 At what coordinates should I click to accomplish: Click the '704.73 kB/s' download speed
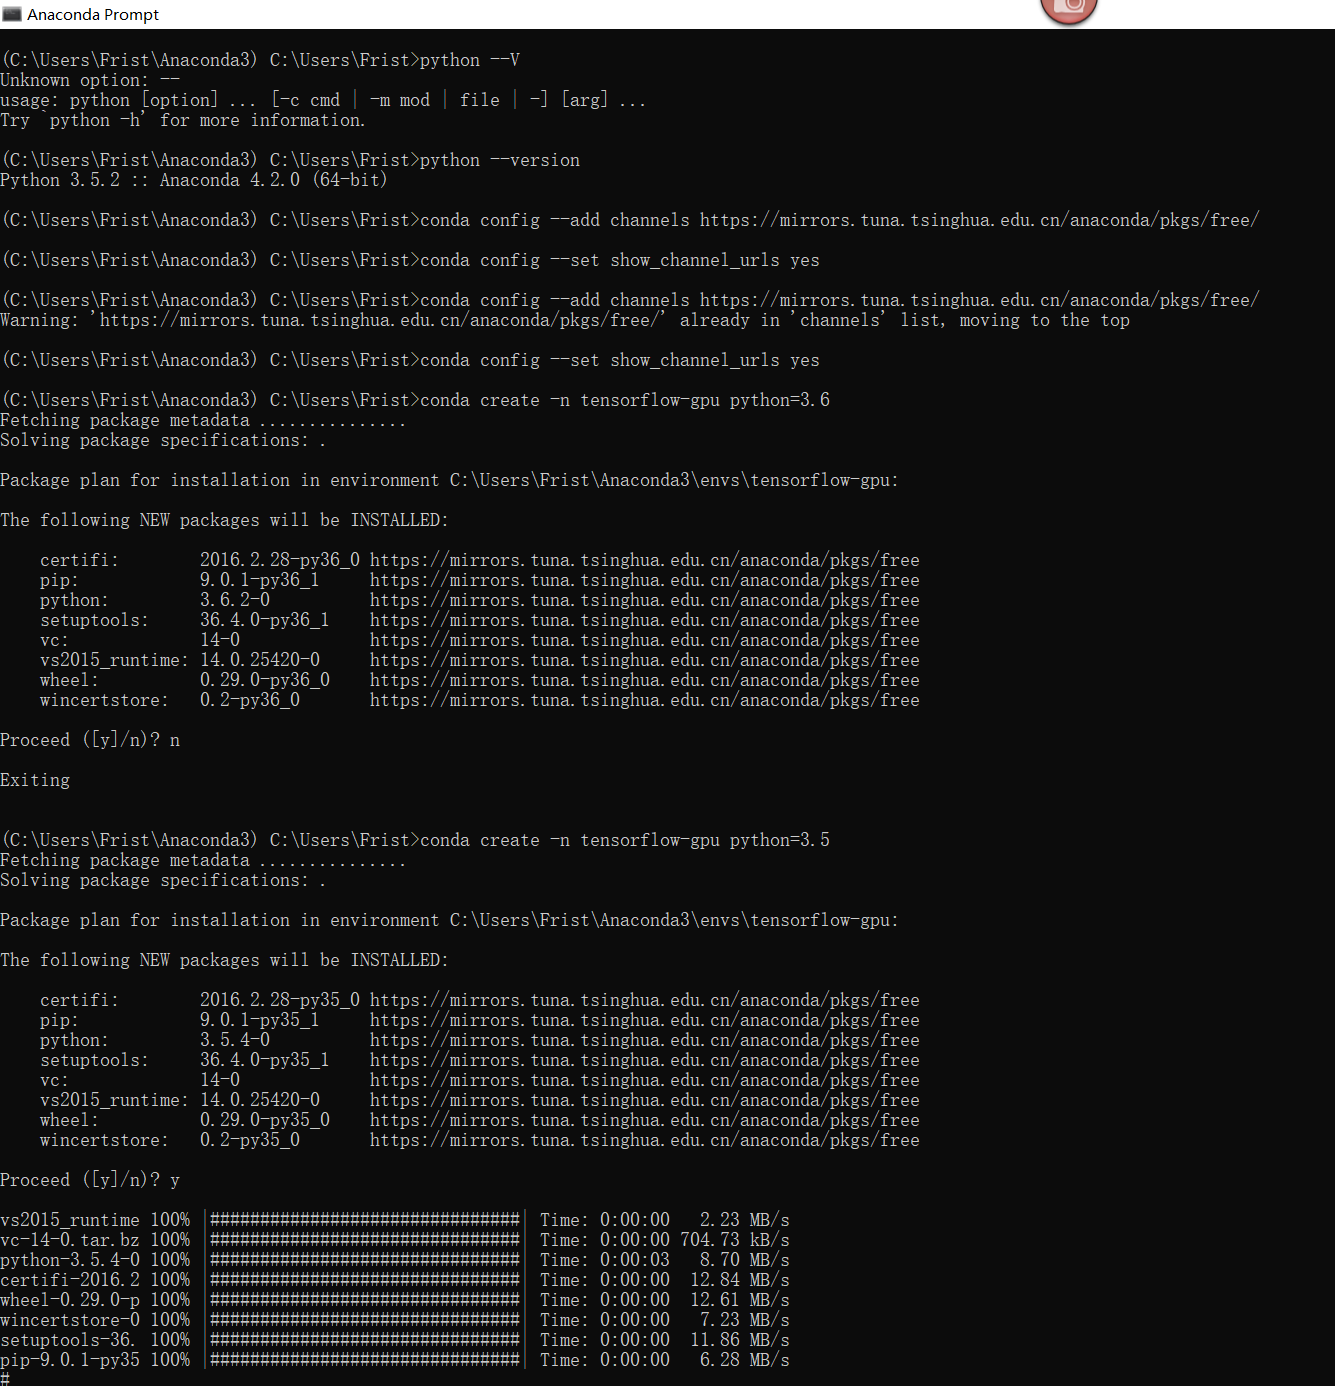735,1240
